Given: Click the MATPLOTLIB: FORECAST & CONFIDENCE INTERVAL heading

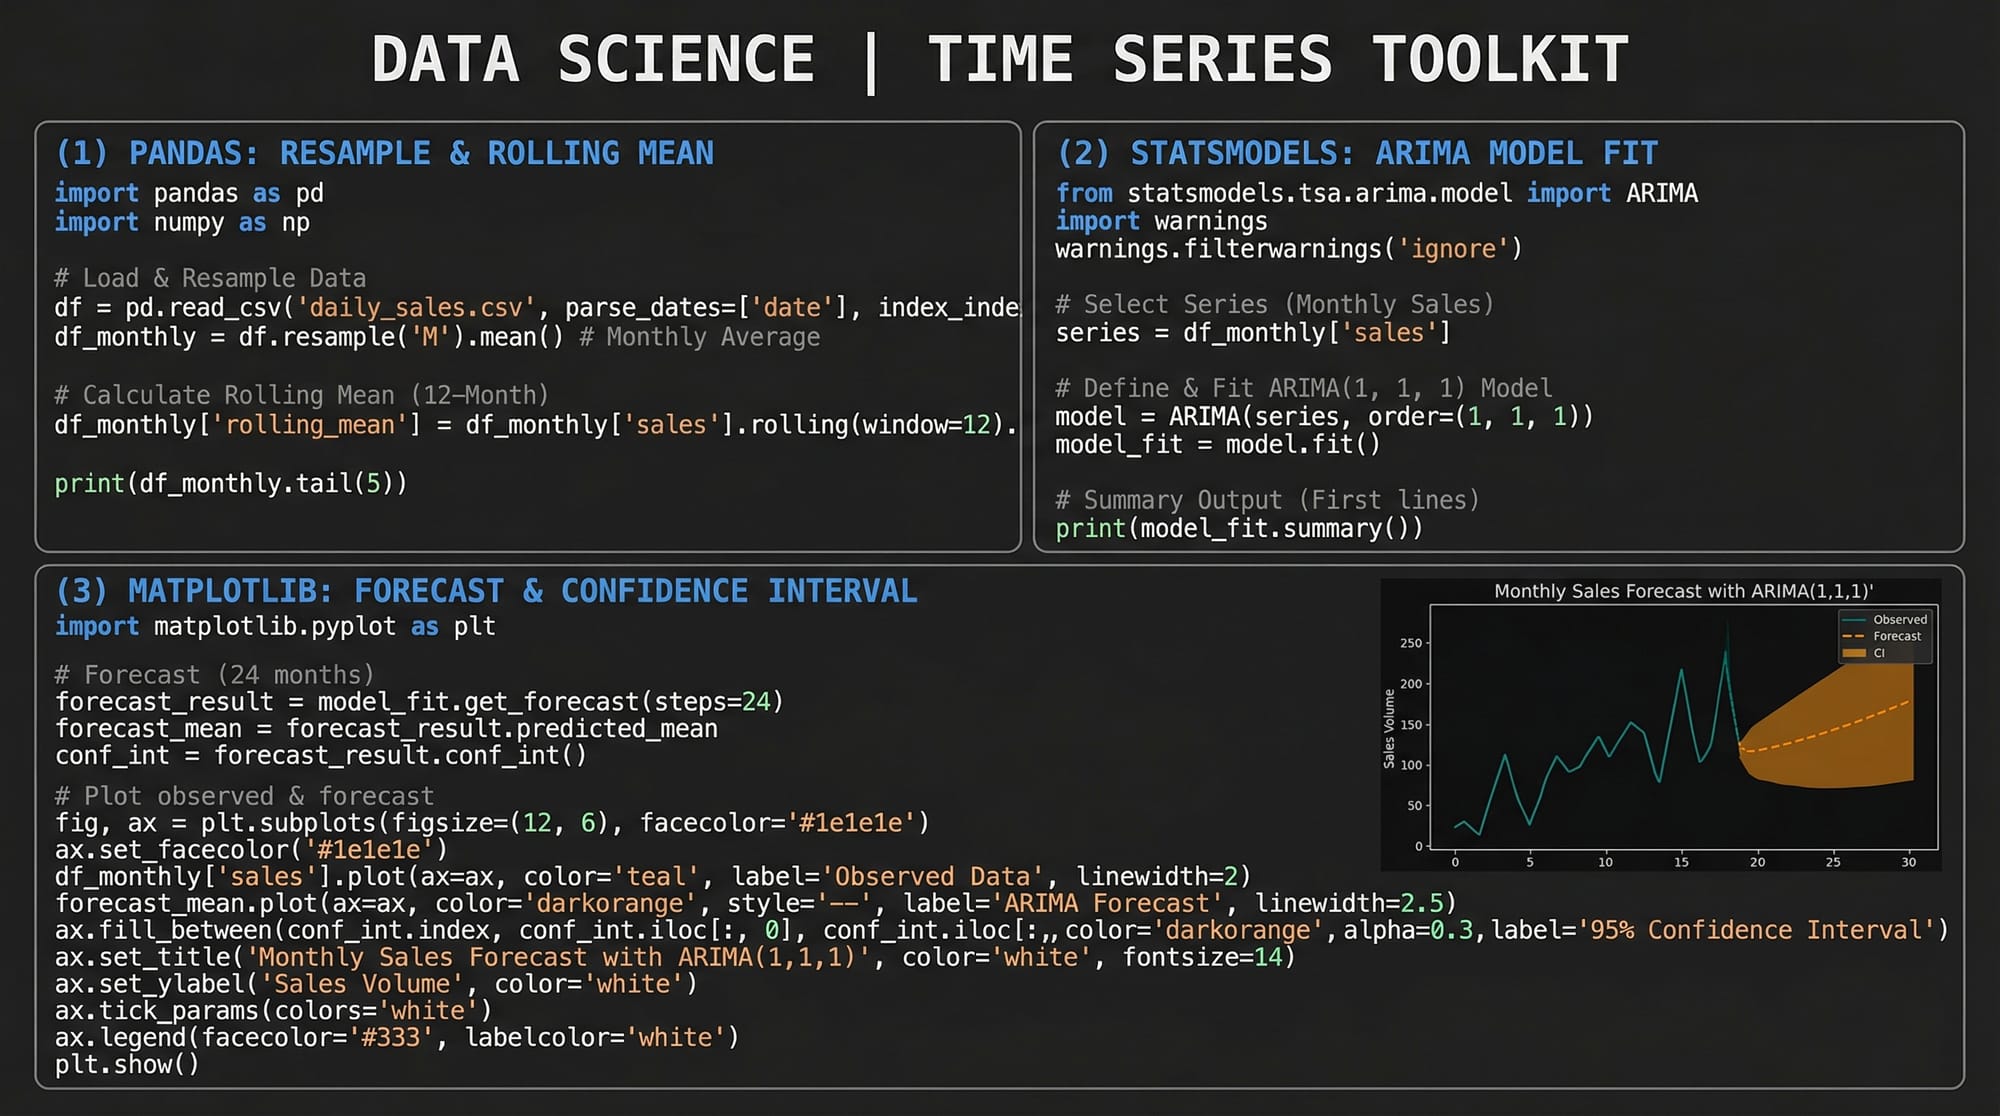Looking at the screenshot, I should [x=486, y=591].
